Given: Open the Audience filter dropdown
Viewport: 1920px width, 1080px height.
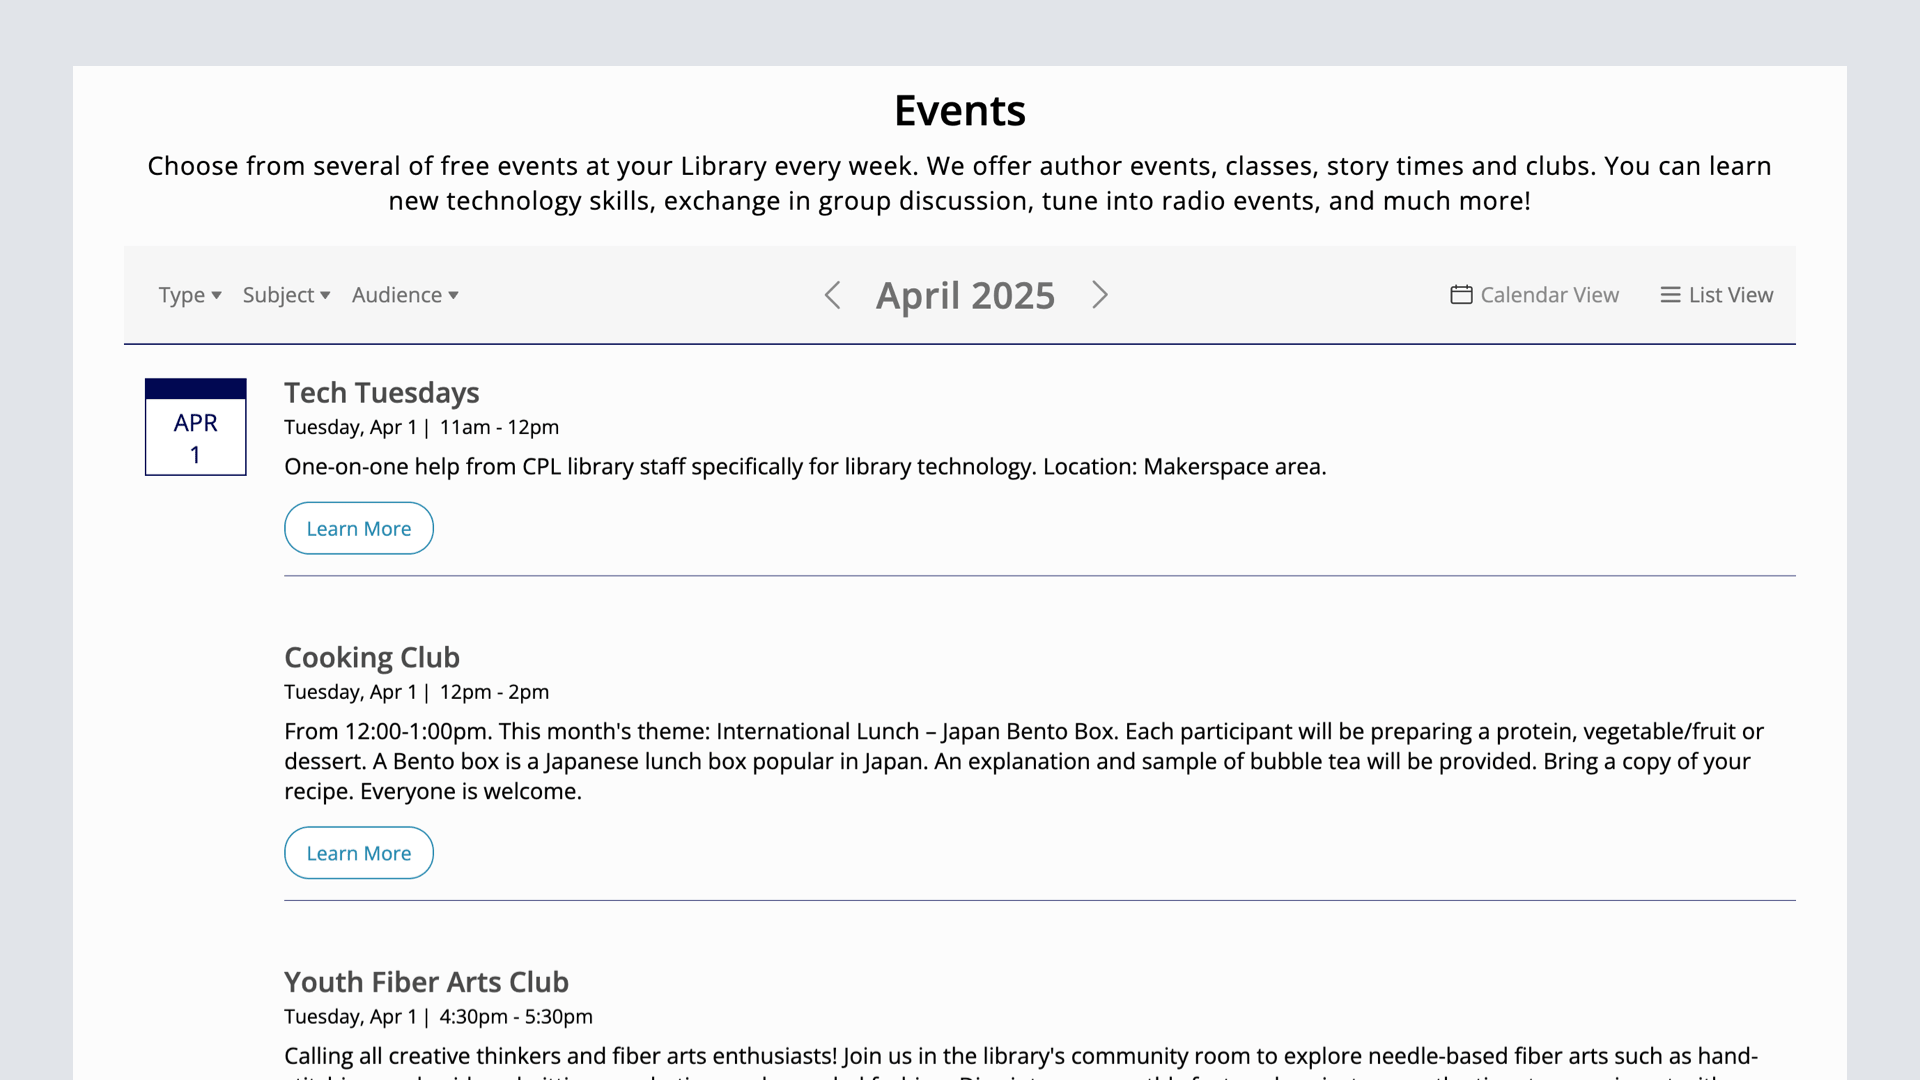Looking at the screenshot, I should pos(405,295).
